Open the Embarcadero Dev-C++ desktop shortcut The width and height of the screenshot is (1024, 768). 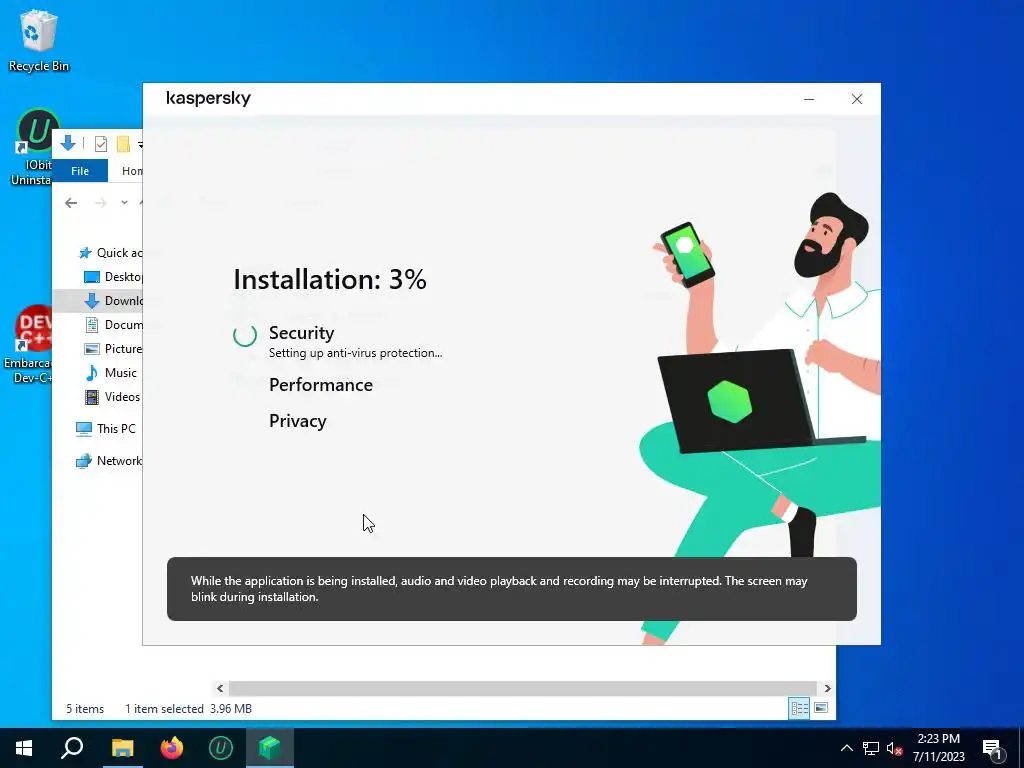click(27, 345)
